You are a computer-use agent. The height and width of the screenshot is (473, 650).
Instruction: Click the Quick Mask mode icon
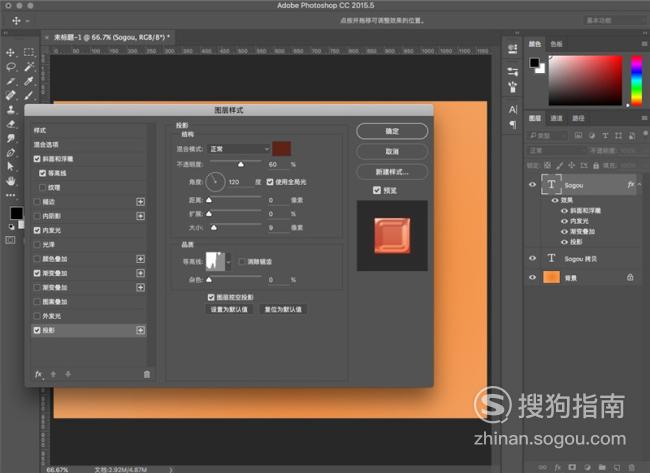pos(10,240)
